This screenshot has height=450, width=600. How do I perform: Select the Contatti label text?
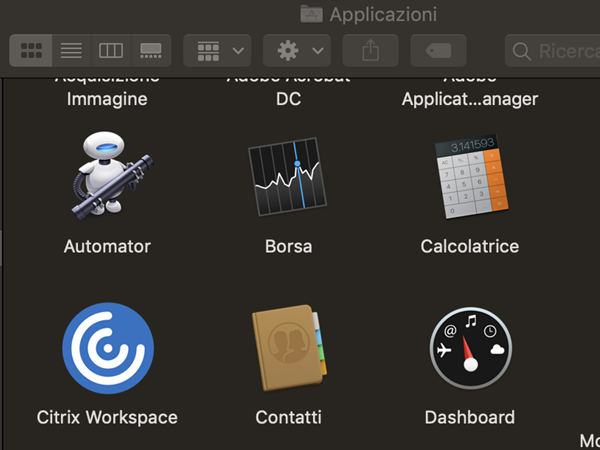click(x=289, y=417)
